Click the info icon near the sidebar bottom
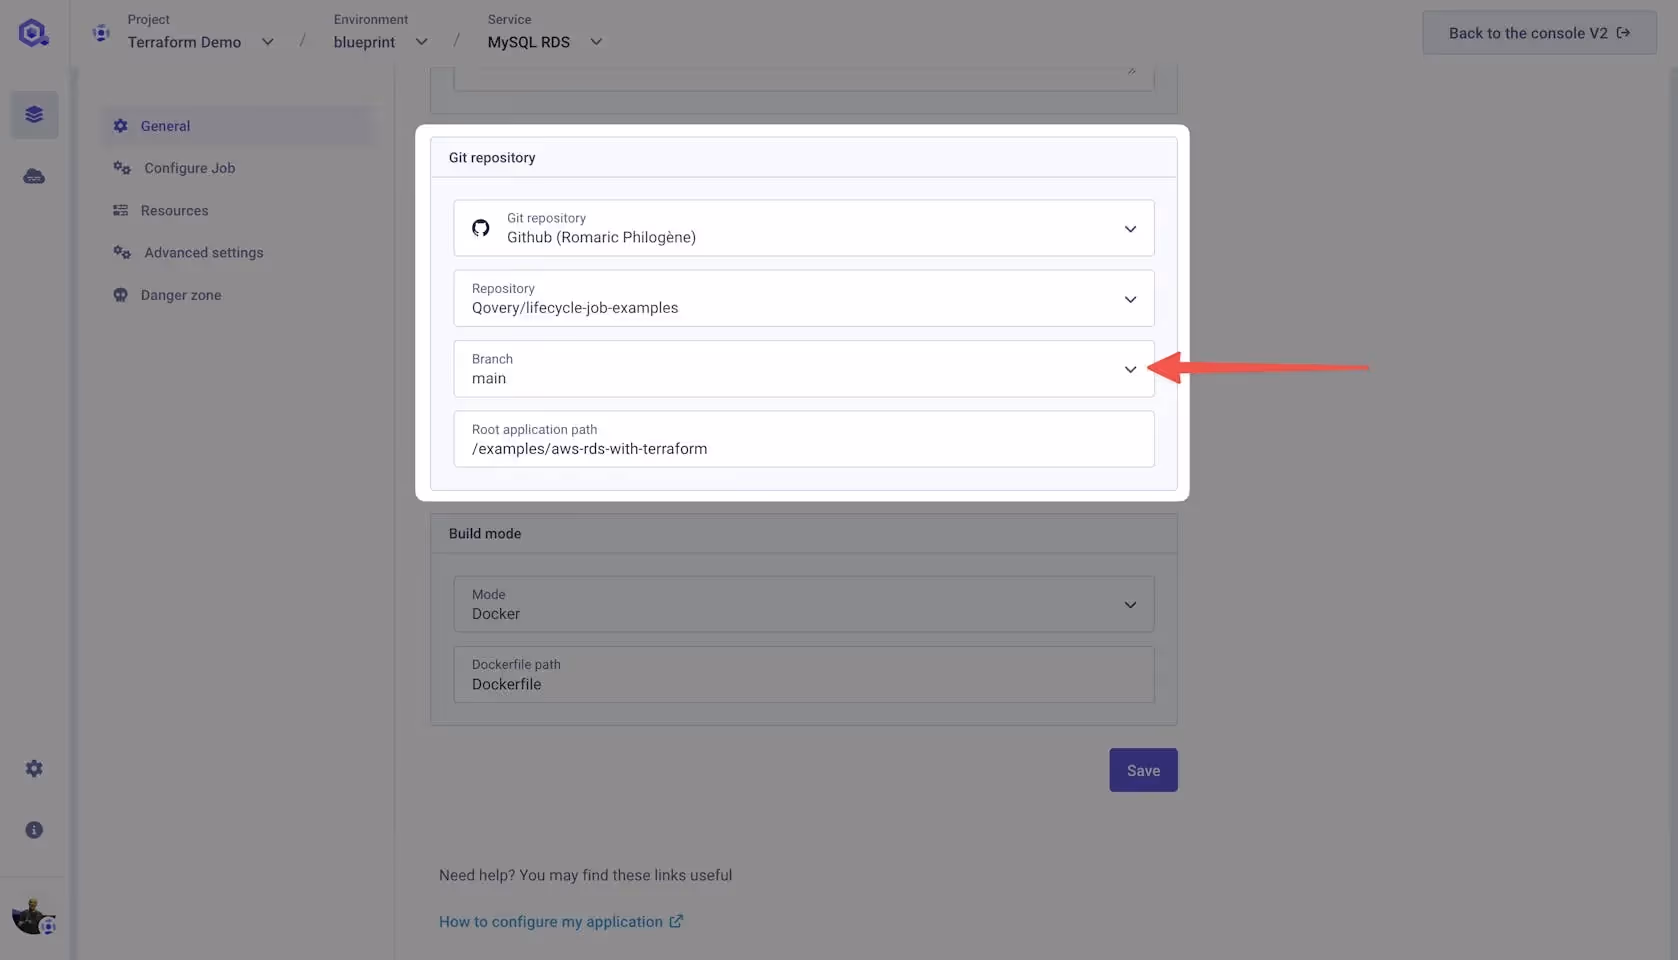Viewport: 1678px width, 960px height. pyautogui.click(x=34, y=828)
